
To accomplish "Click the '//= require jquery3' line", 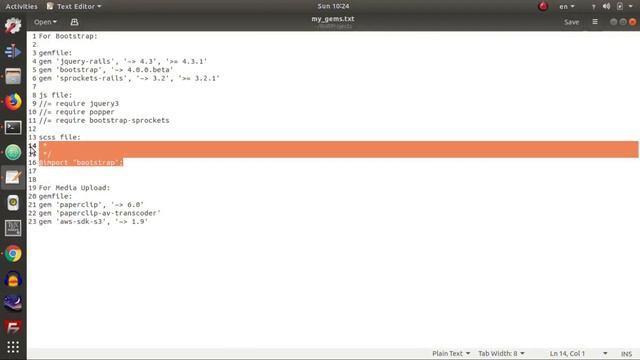I will [79, 103].
